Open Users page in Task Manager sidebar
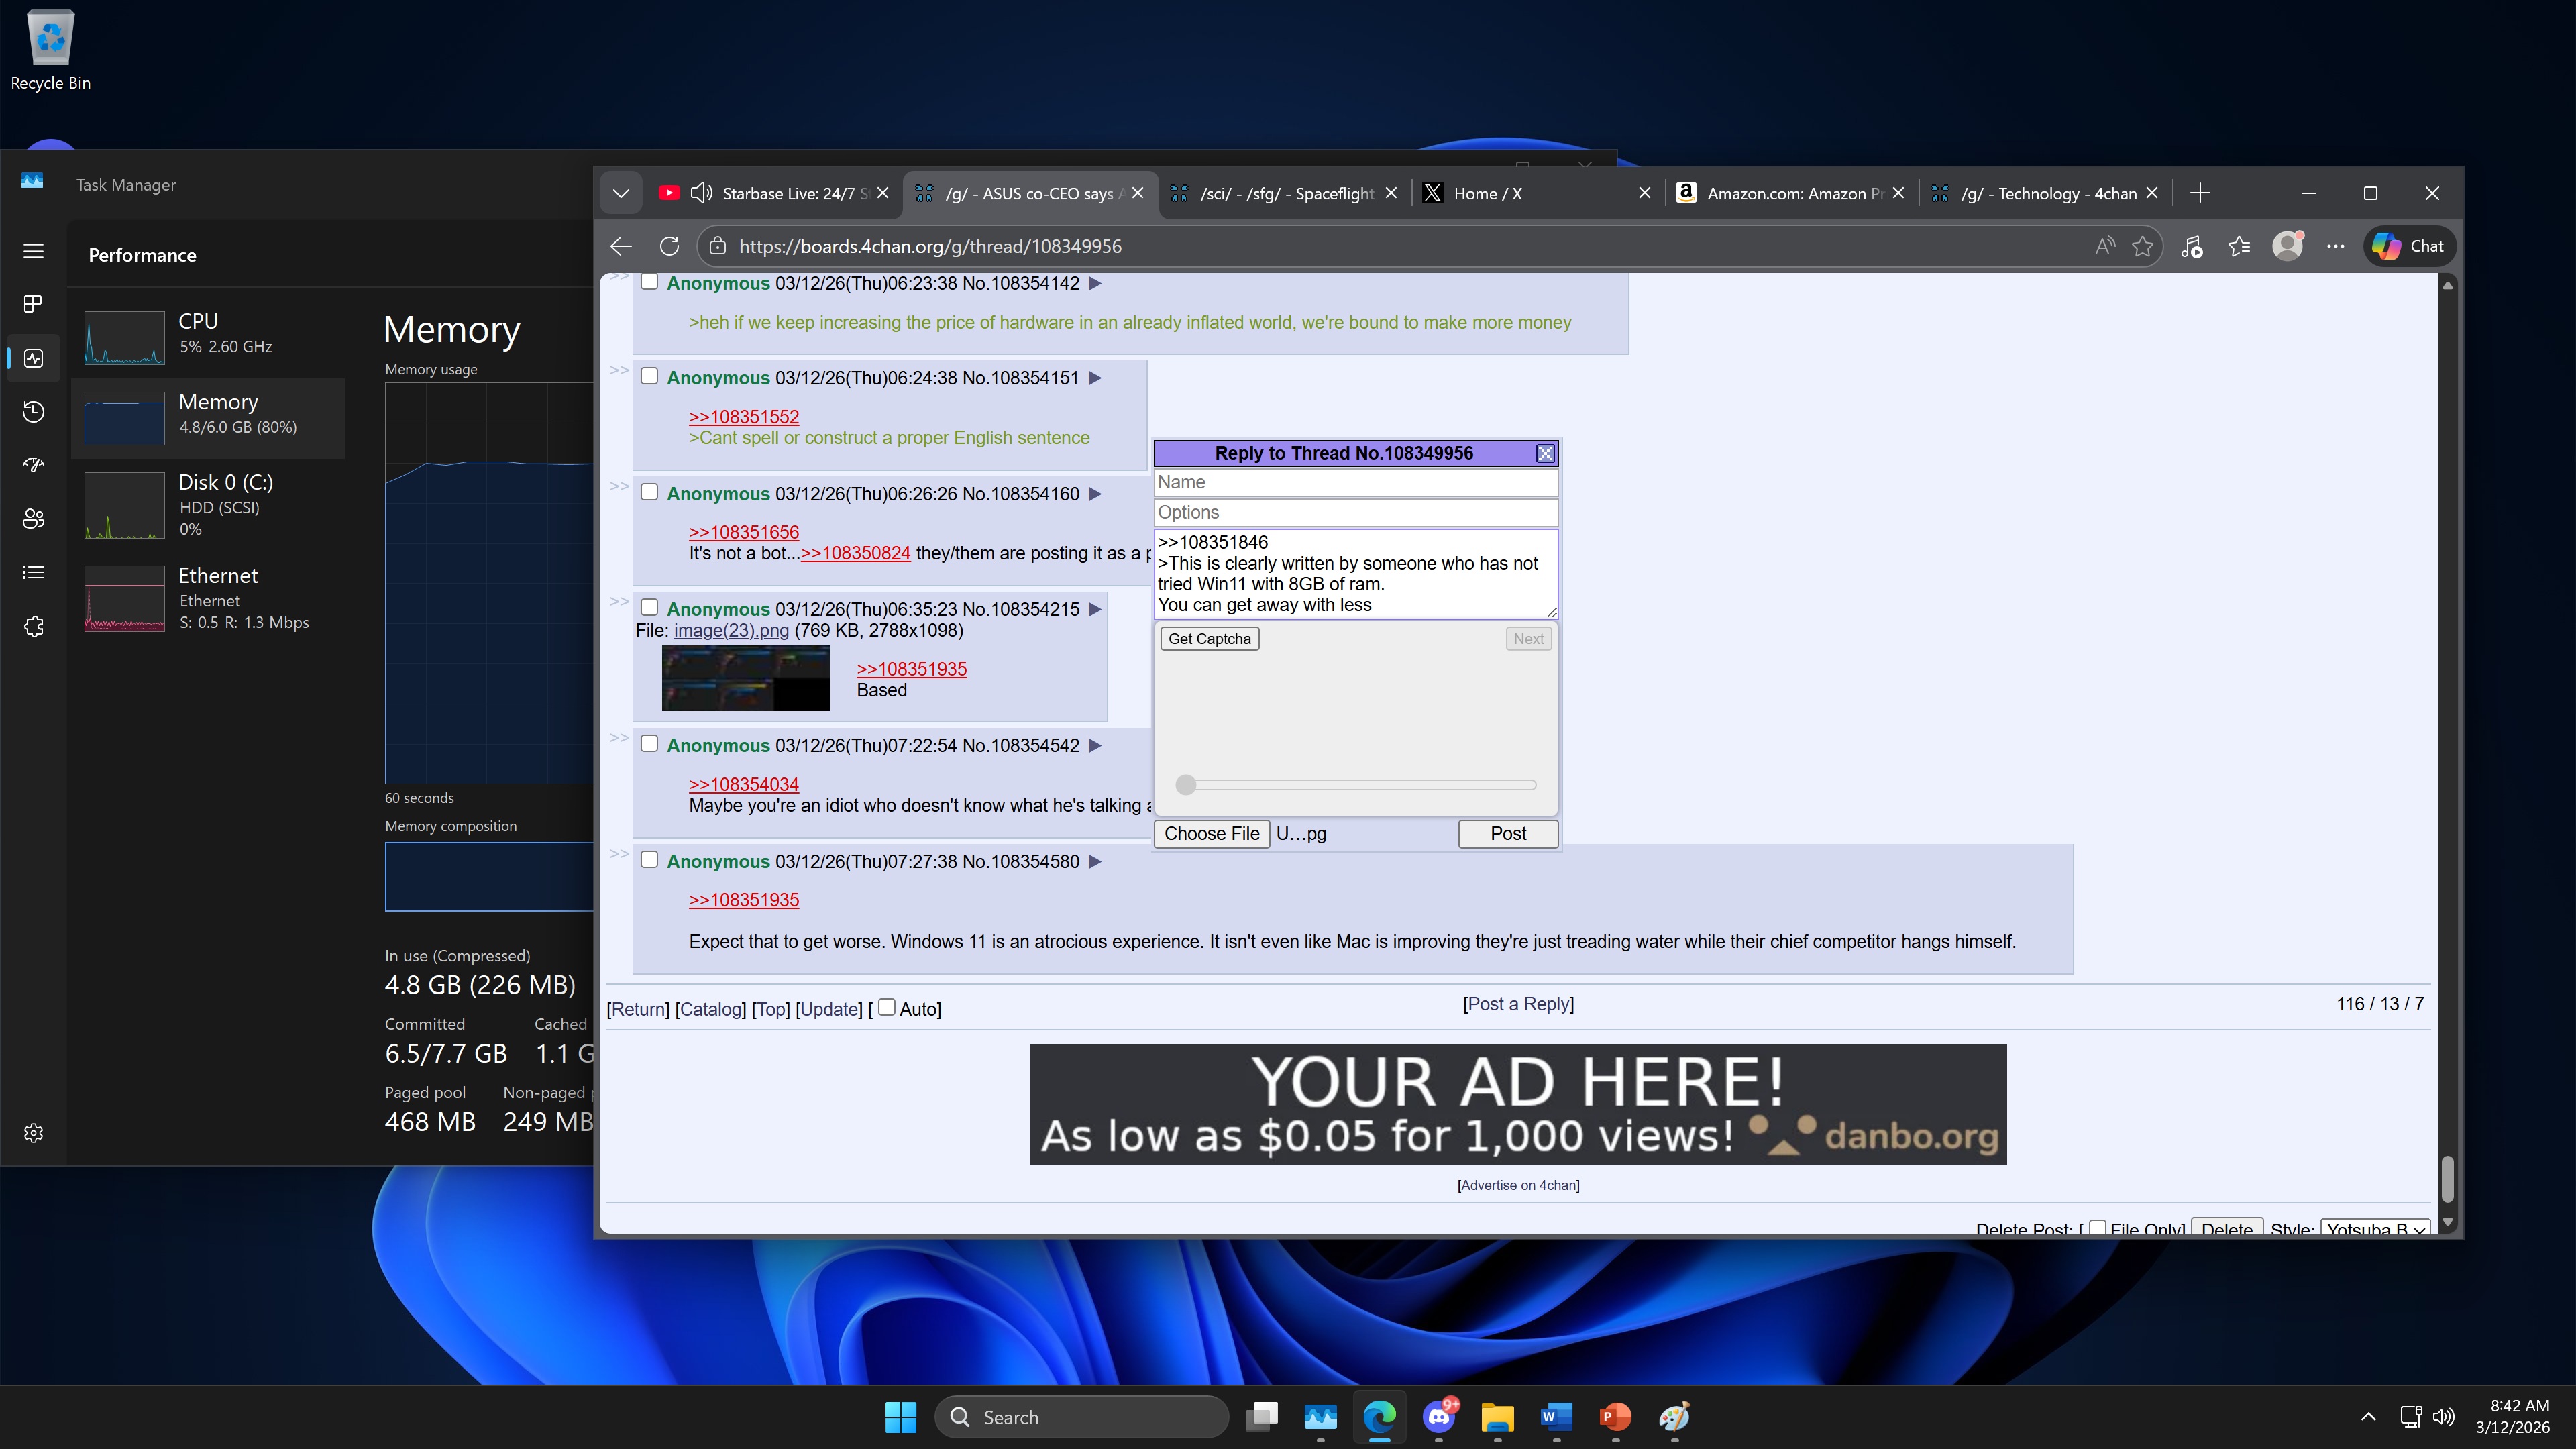2576x1449 pixels. click(x=33, y=518)
